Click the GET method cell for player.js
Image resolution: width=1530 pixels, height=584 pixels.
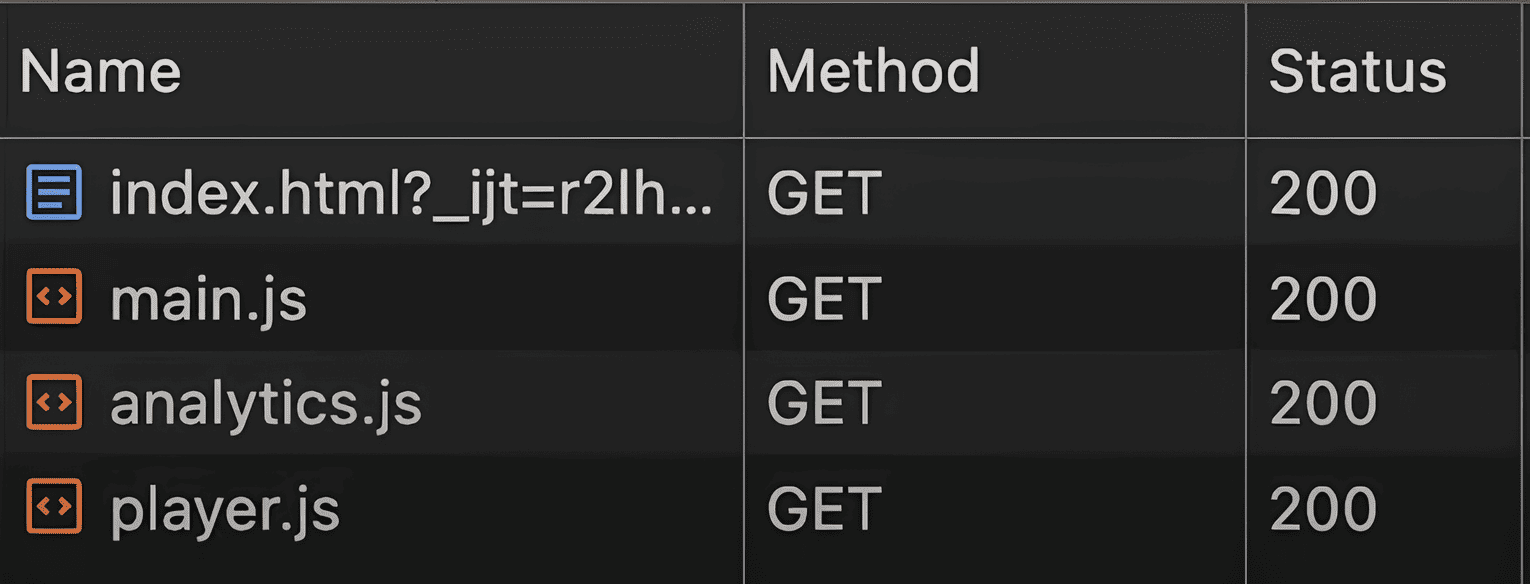[x=824, y=508]
